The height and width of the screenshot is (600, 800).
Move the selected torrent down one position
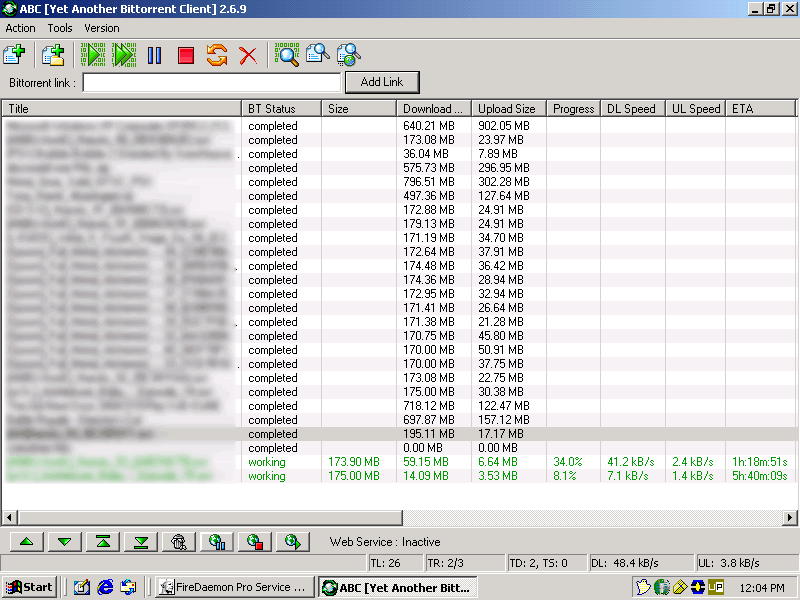tap(65, 542)
